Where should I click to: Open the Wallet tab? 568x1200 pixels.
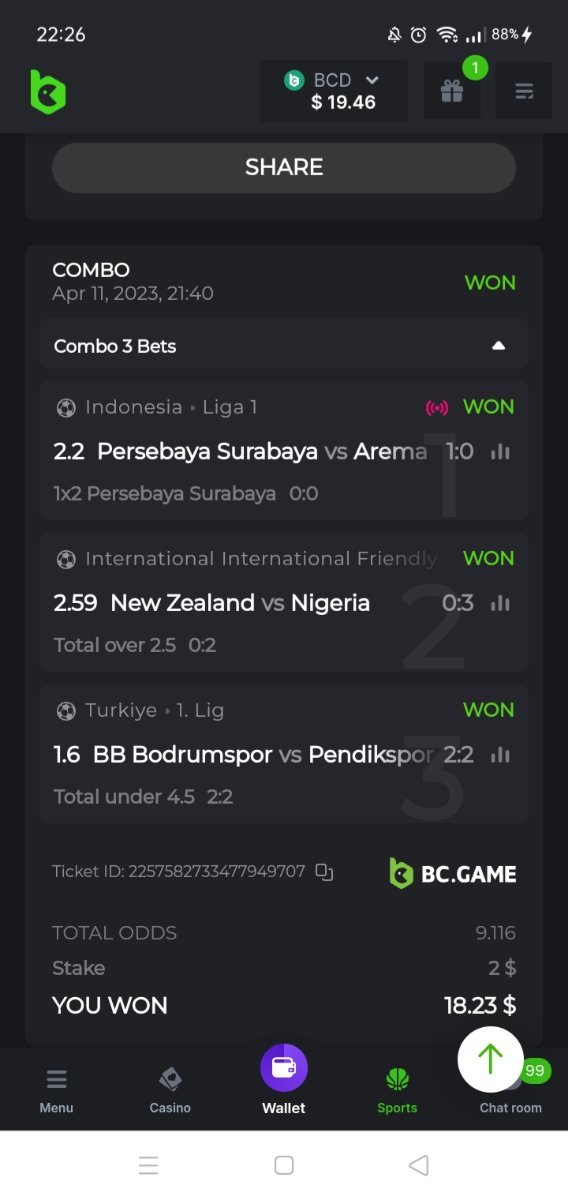[284, 1080]
